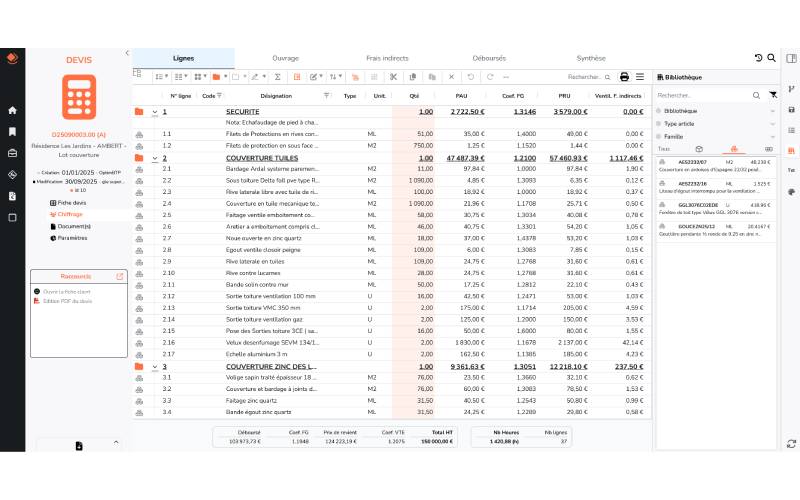Click the library Rechercher search field

(700, 95)
